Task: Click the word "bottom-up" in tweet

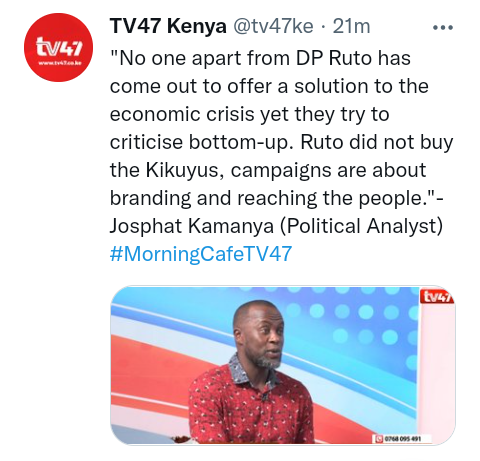Action: point(242,143)
